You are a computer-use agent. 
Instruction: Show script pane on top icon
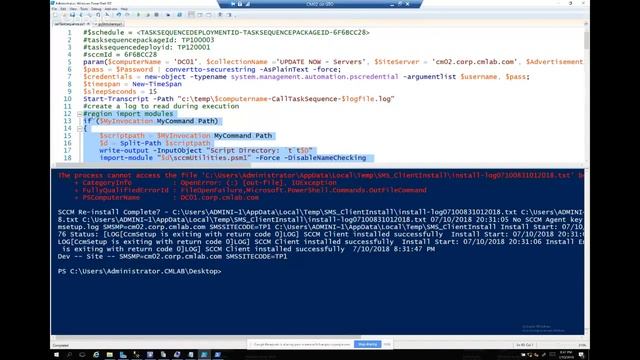click(191, 15)
